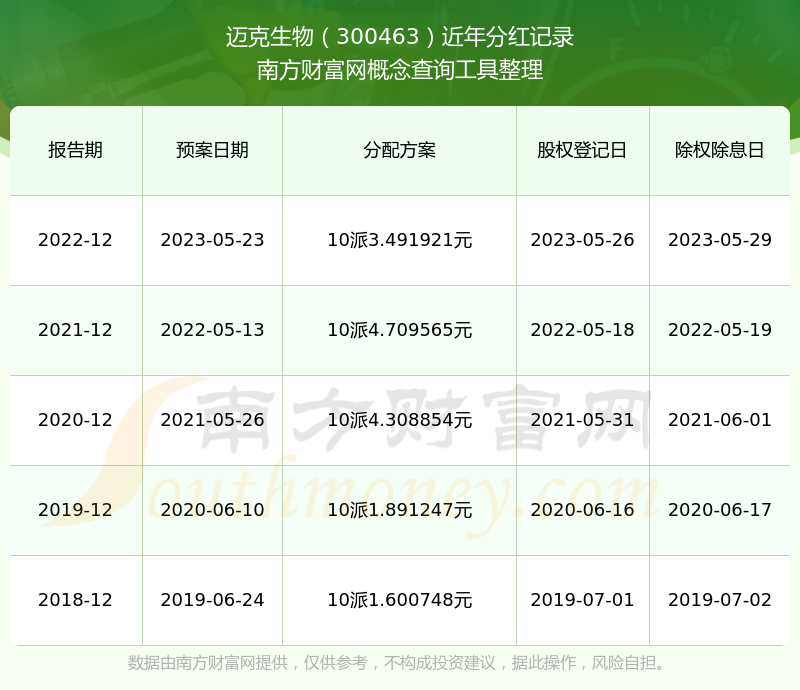
Task: Click plan cell 10派3.491921元
Action: (x=399, y=240)
